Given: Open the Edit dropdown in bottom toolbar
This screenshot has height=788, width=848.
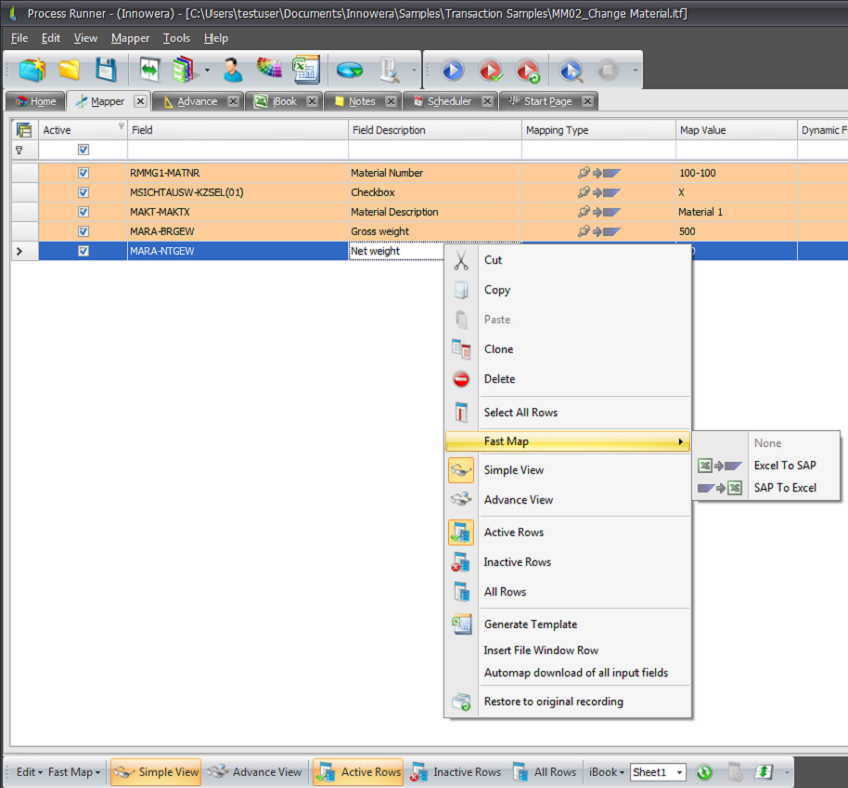Looking at the screenshot, I should click(x=30, y=772).
